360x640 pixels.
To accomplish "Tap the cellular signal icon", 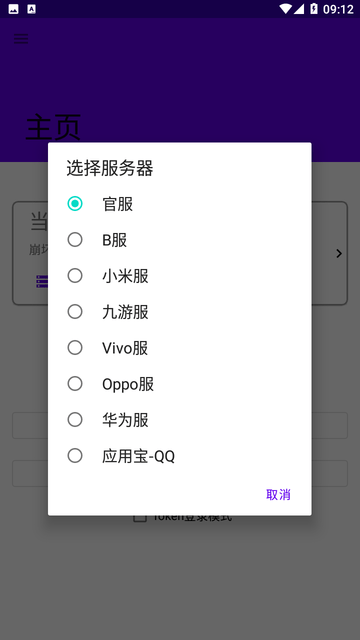I will point(299,9).
